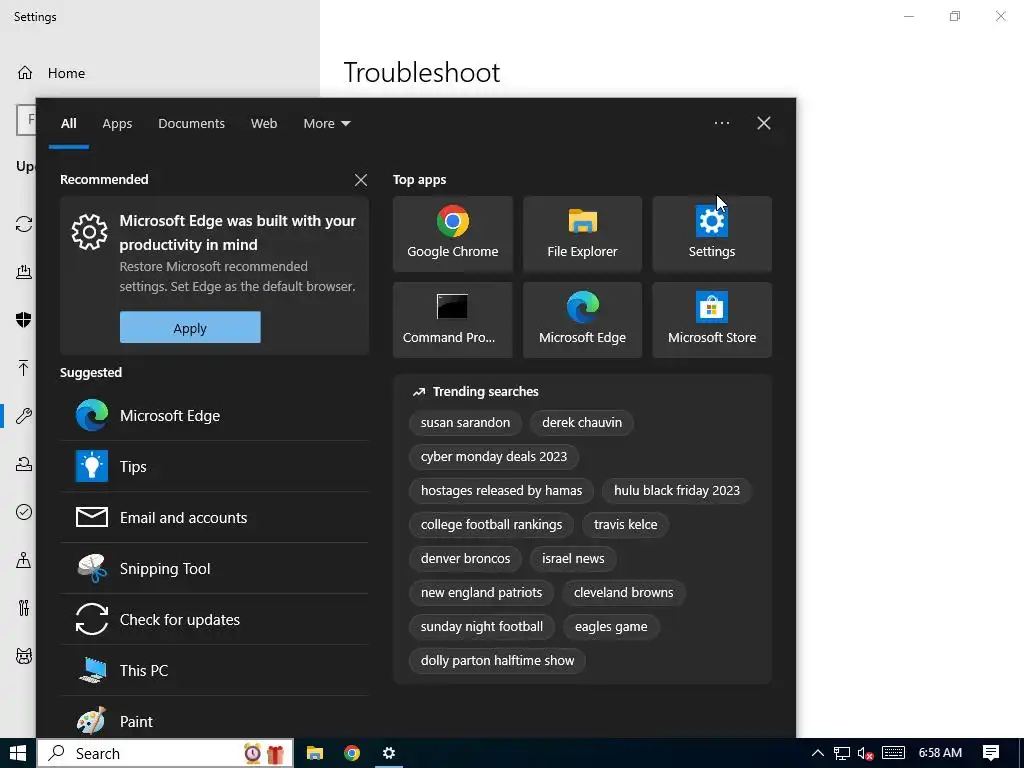The width and height of the screenshot is (1024, 768).
Task: Search trending topic travis kelce
Action: 625,524
